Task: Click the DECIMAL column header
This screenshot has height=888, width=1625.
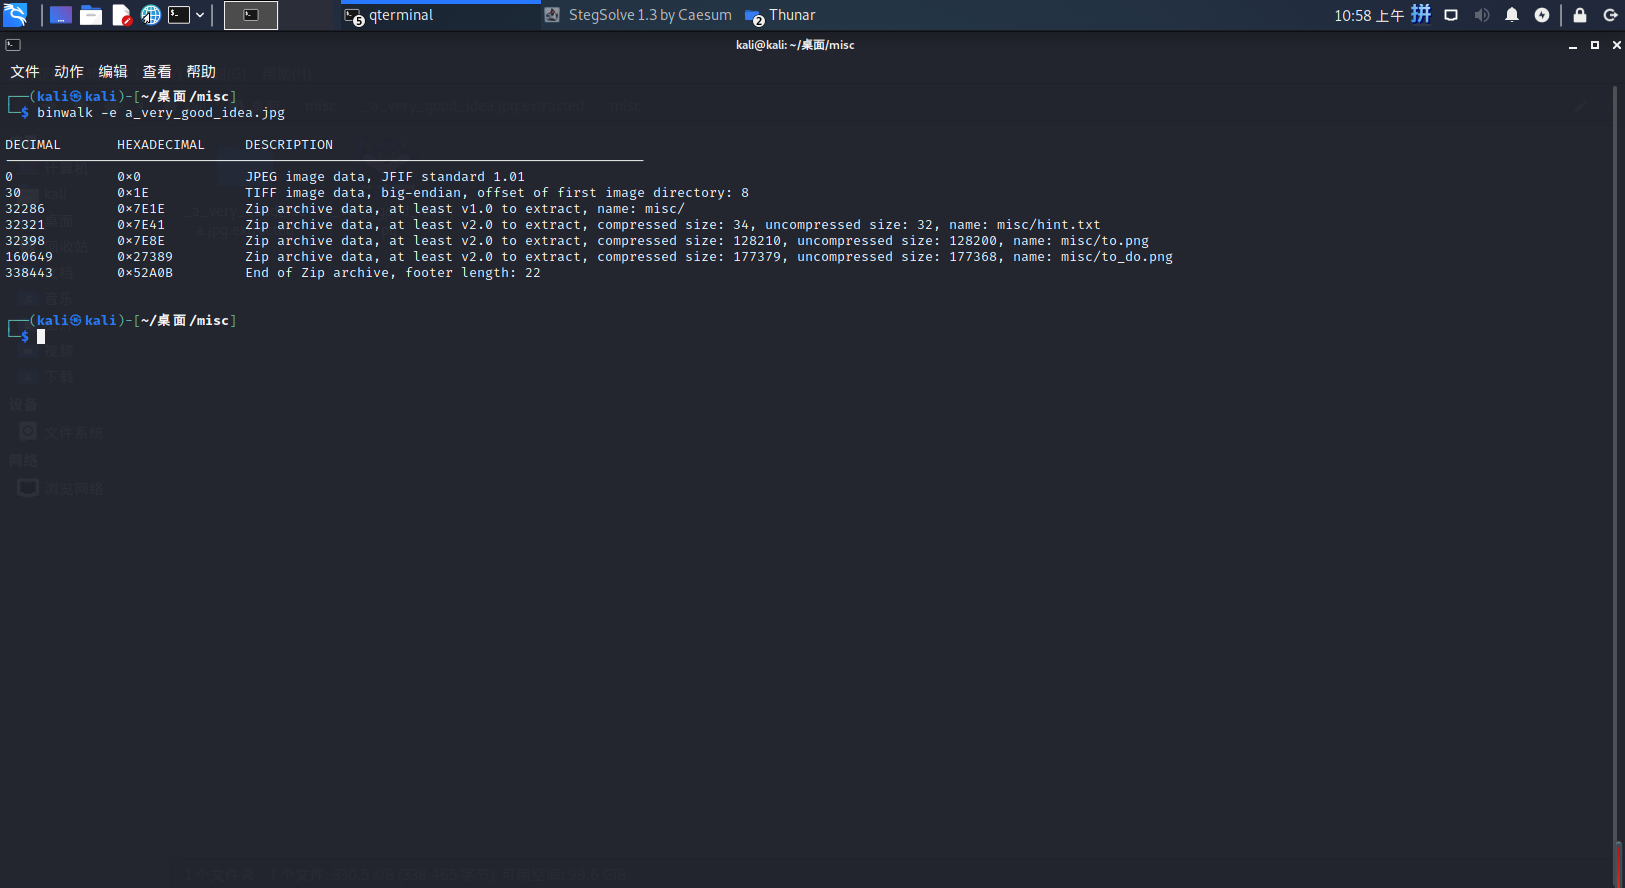Action: (x=33, y=145)
